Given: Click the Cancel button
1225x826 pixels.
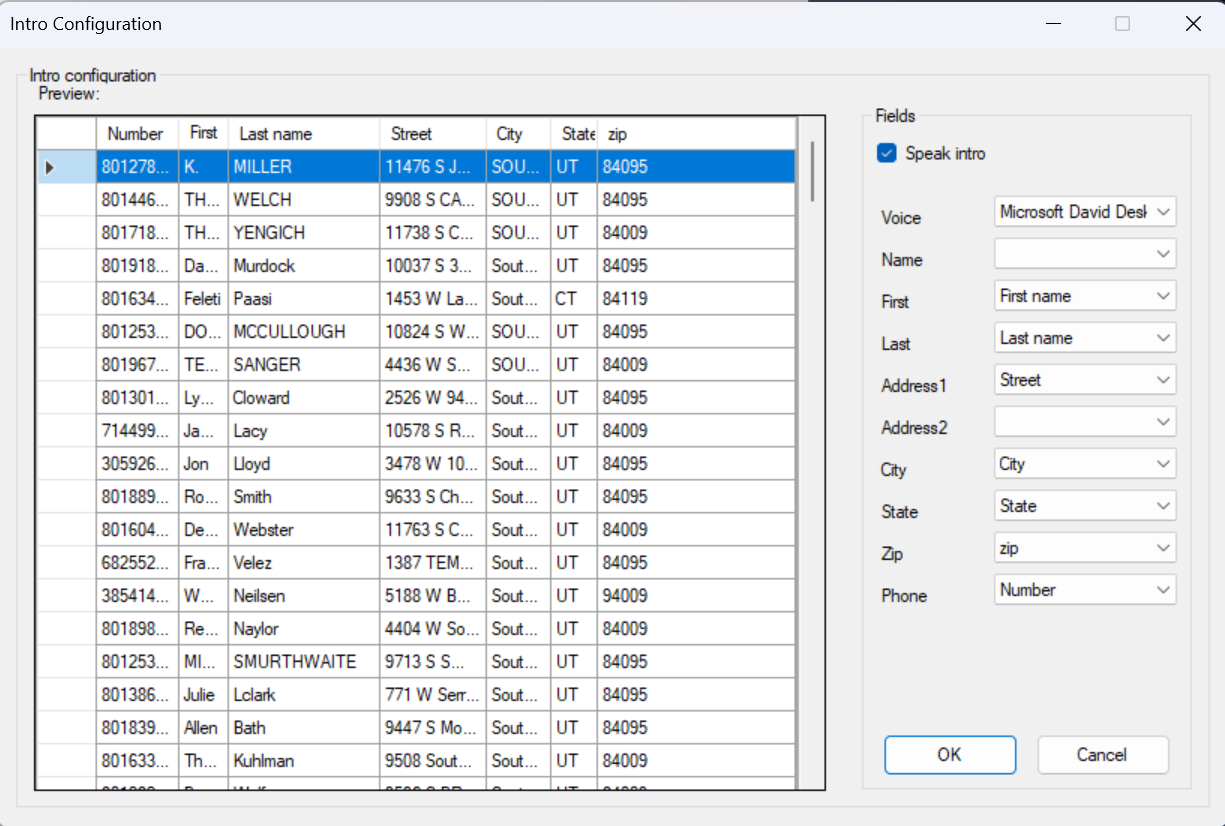Looking at the screenshot, I should (1102, 755).
